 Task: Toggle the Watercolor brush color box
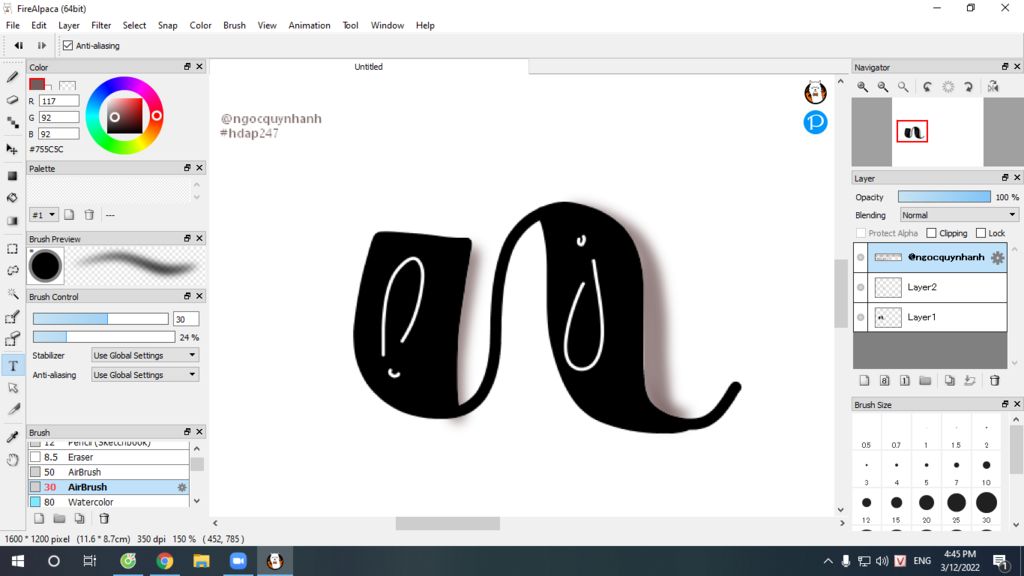tap(35, 502)
